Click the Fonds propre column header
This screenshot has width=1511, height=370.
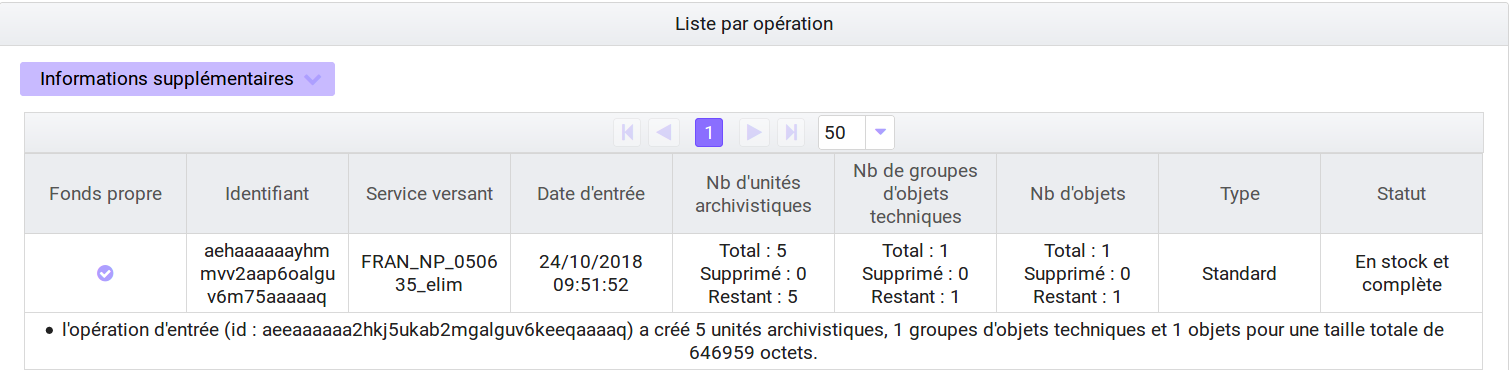pyautogui.click(x=105, y=194)
